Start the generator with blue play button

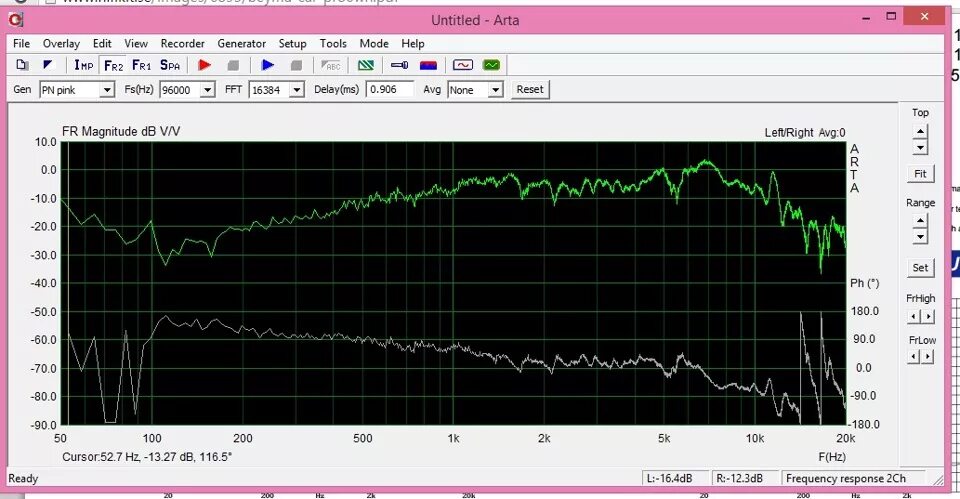coord(268,65)
